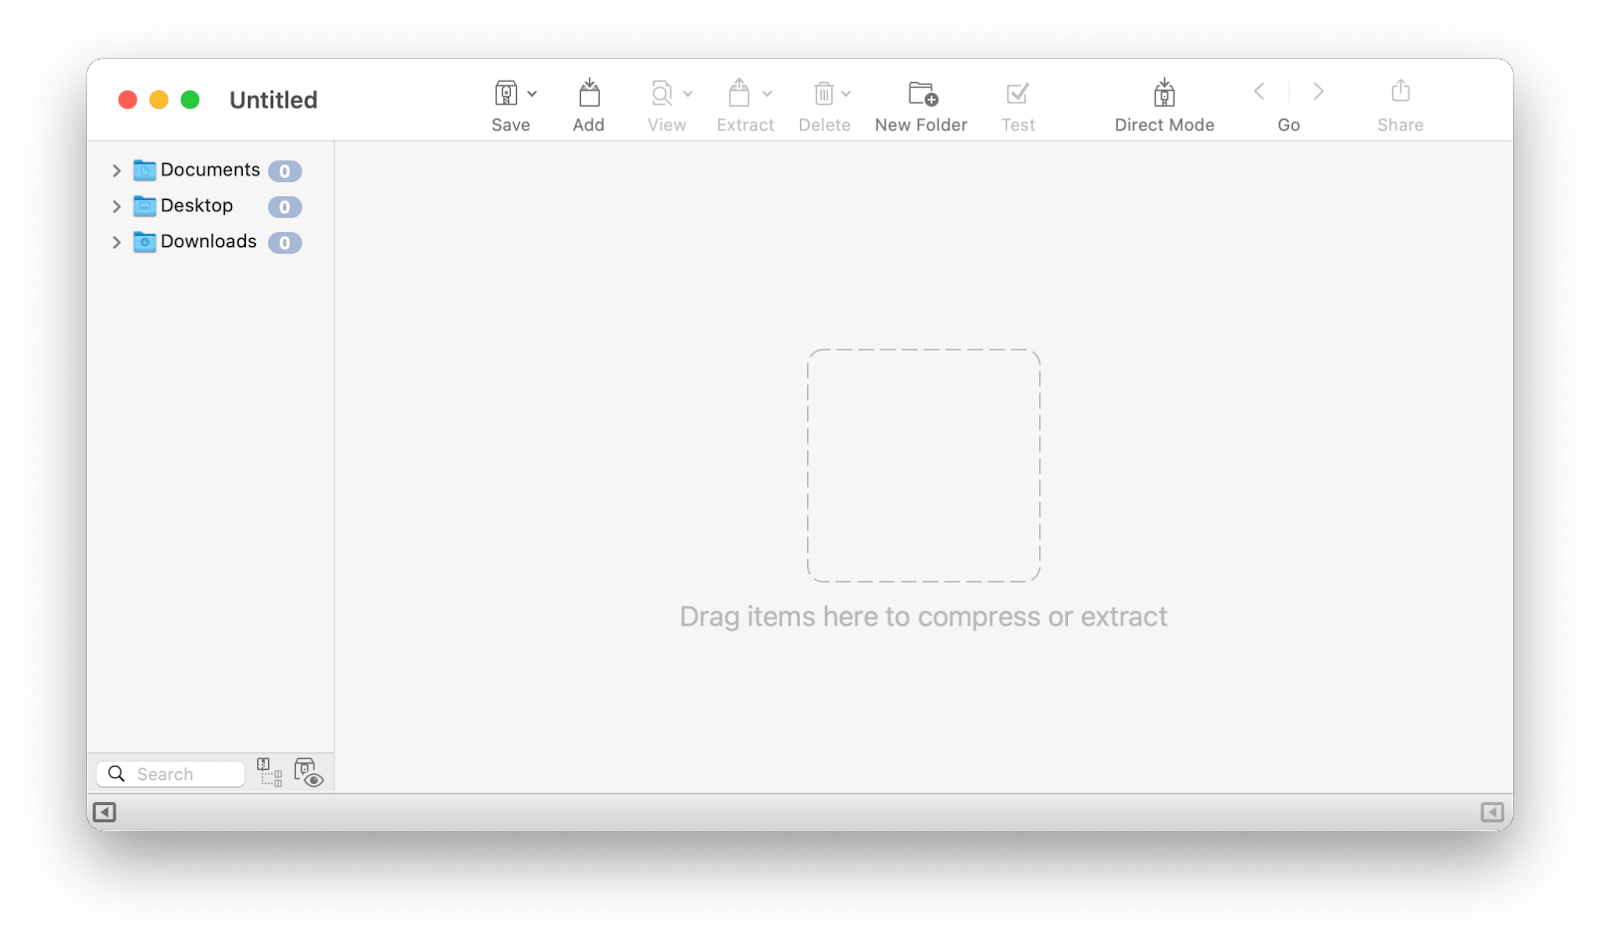Minimize window with the yellow button
Viewport: 1600px width, 945px height.
pos(159,100)
